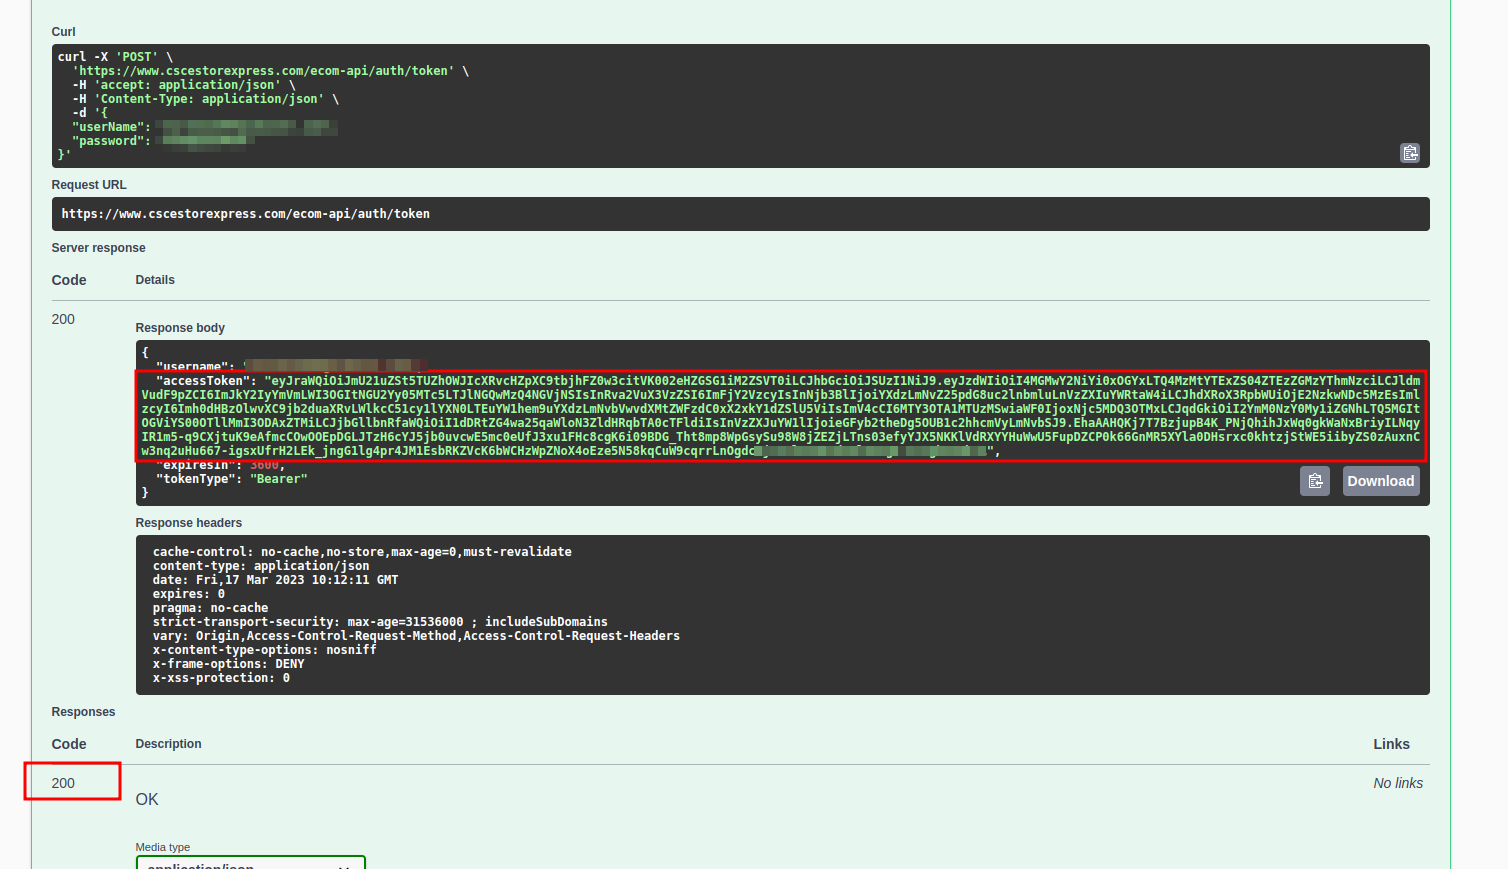Click the Links column header
The image size is (1508, 869).
[1391, 744]
